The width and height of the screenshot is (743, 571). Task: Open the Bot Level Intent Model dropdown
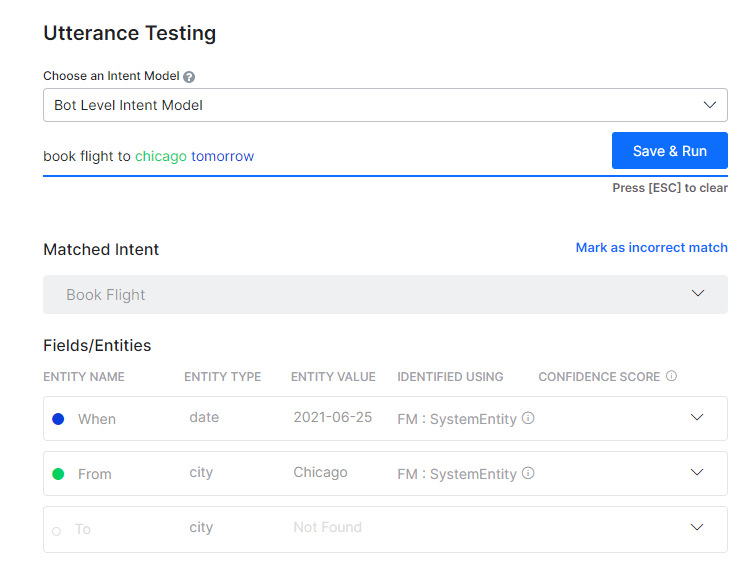[x=385, y=105]
